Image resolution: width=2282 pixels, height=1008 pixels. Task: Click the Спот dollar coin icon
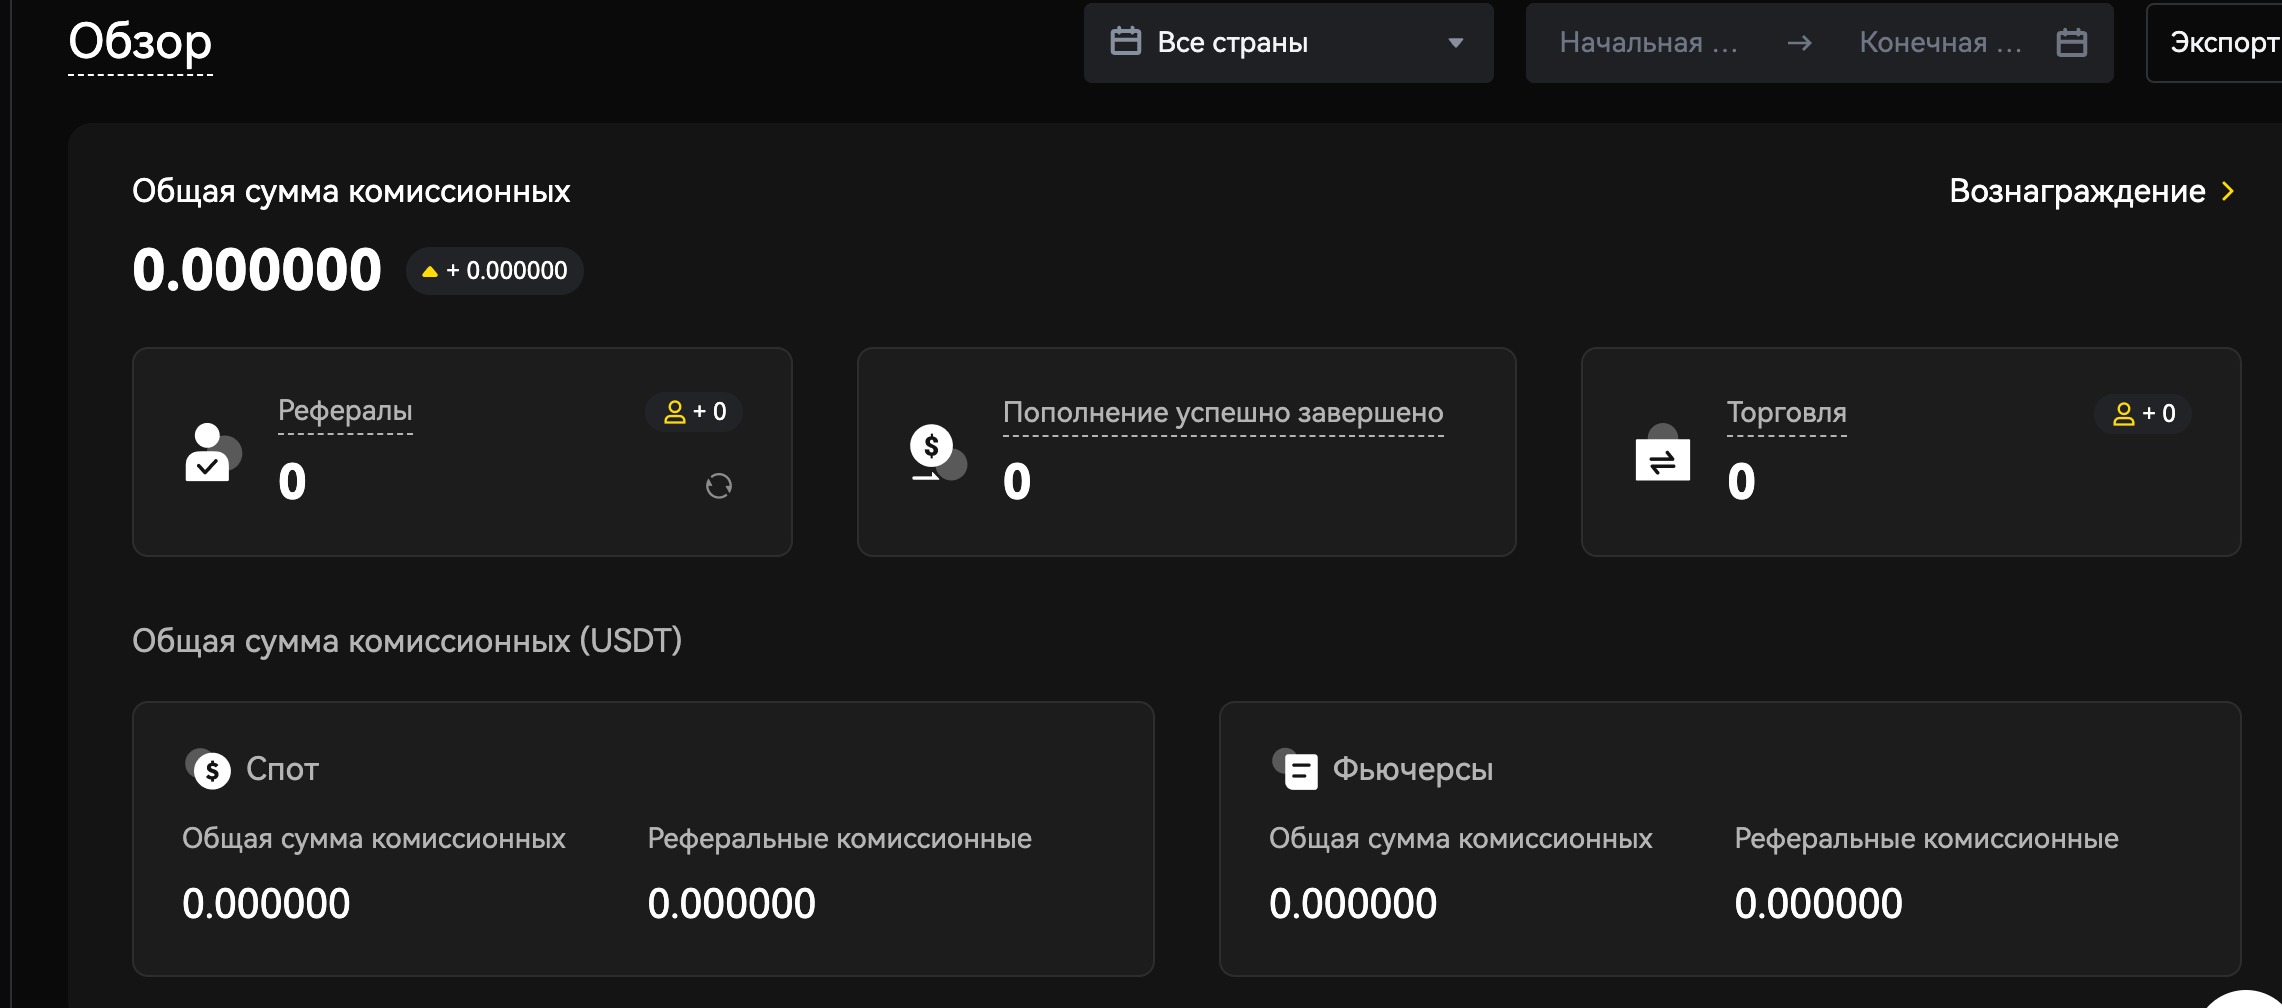click(209, 769)
